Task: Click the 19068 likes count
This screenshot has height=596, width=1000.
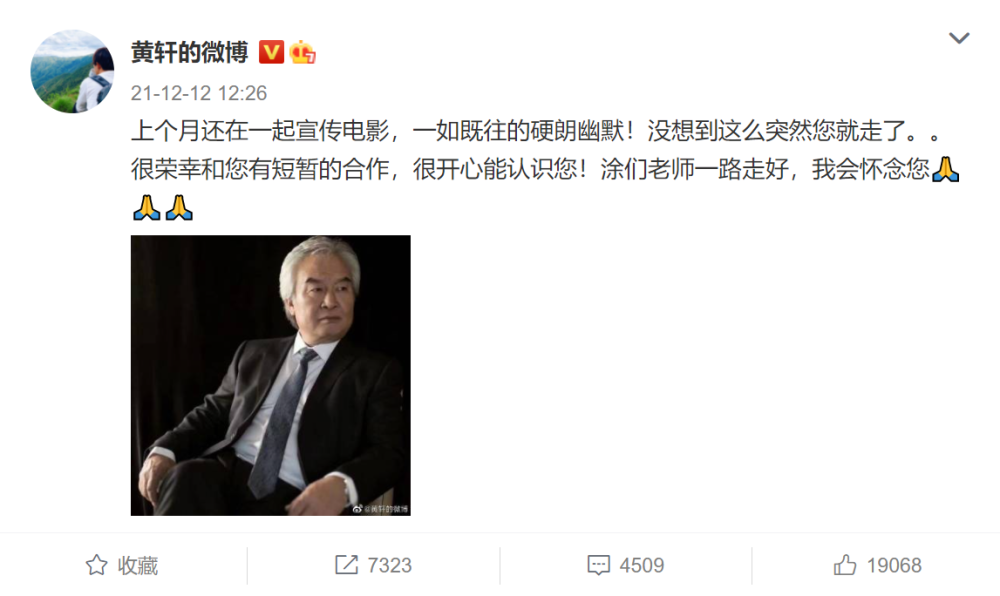Action: (x=894, y=565)
